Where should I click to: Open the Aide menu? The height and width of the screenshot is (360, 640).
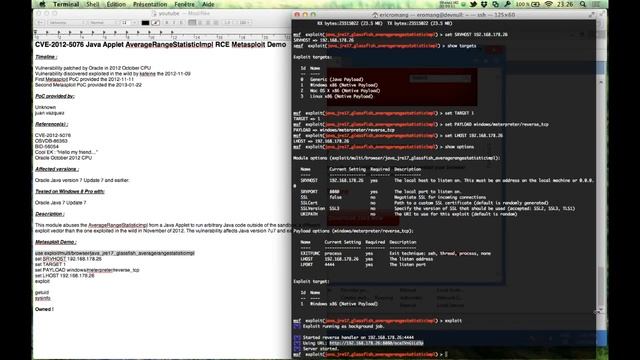point(208,4)
